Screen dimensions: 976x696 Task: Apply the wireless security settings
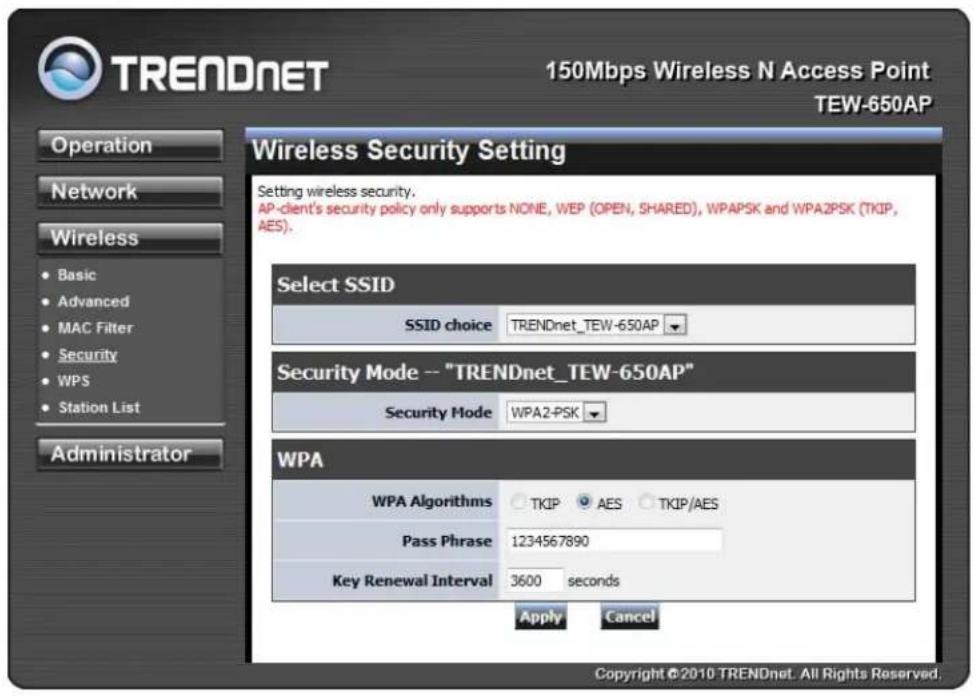tap(541, 617)
